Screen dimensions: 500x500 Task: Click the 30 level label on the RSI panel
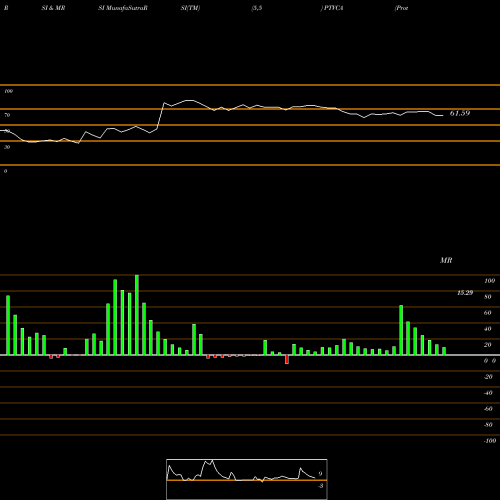click(x=7, y=147)
